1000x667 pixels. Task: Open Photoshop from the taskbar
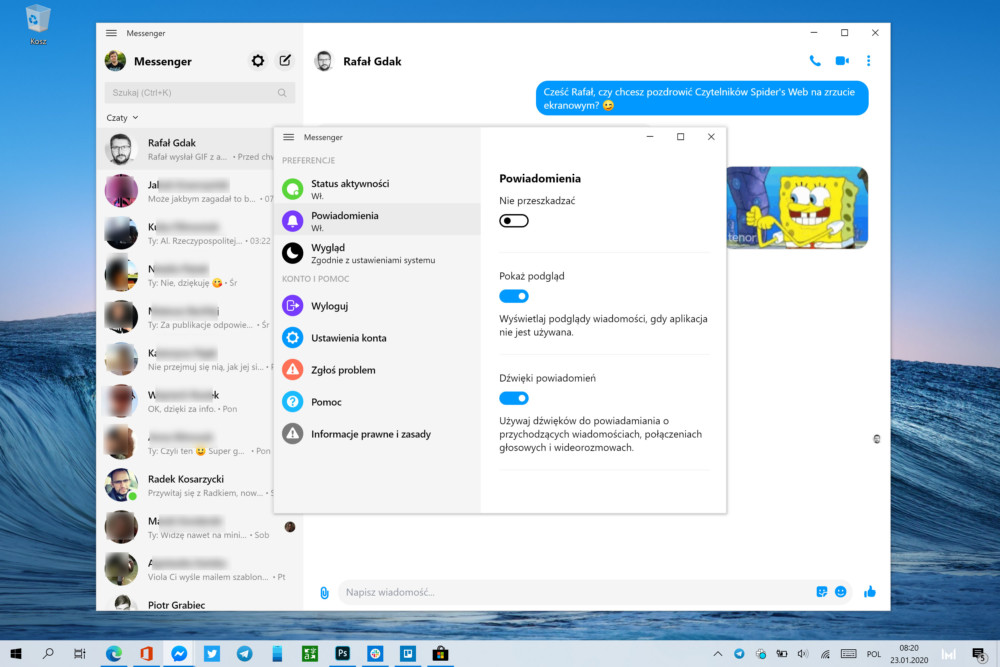(x=342, y=653)
